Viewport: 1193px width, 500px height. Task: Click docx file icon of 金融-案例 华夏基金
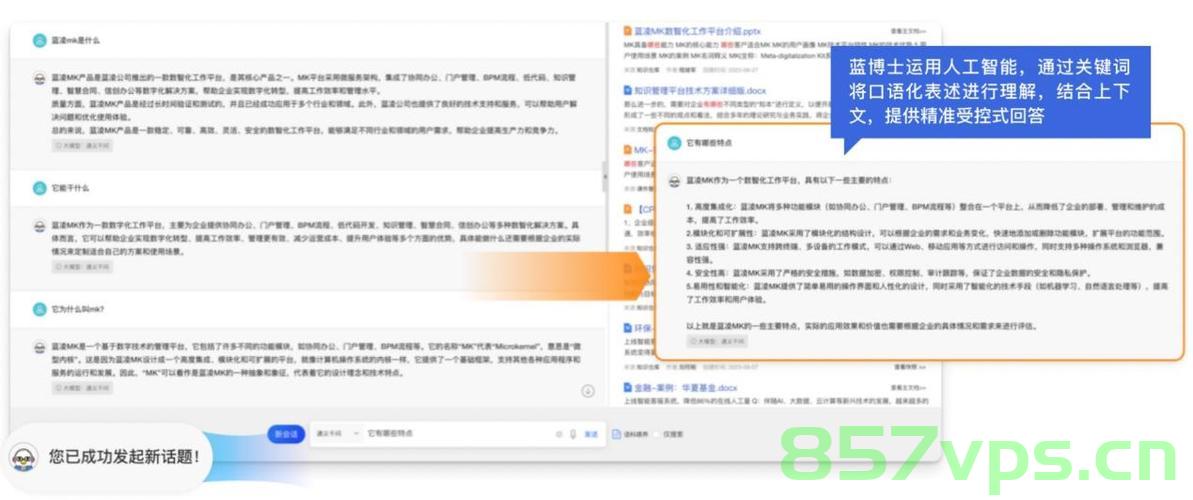click(628, 387)
